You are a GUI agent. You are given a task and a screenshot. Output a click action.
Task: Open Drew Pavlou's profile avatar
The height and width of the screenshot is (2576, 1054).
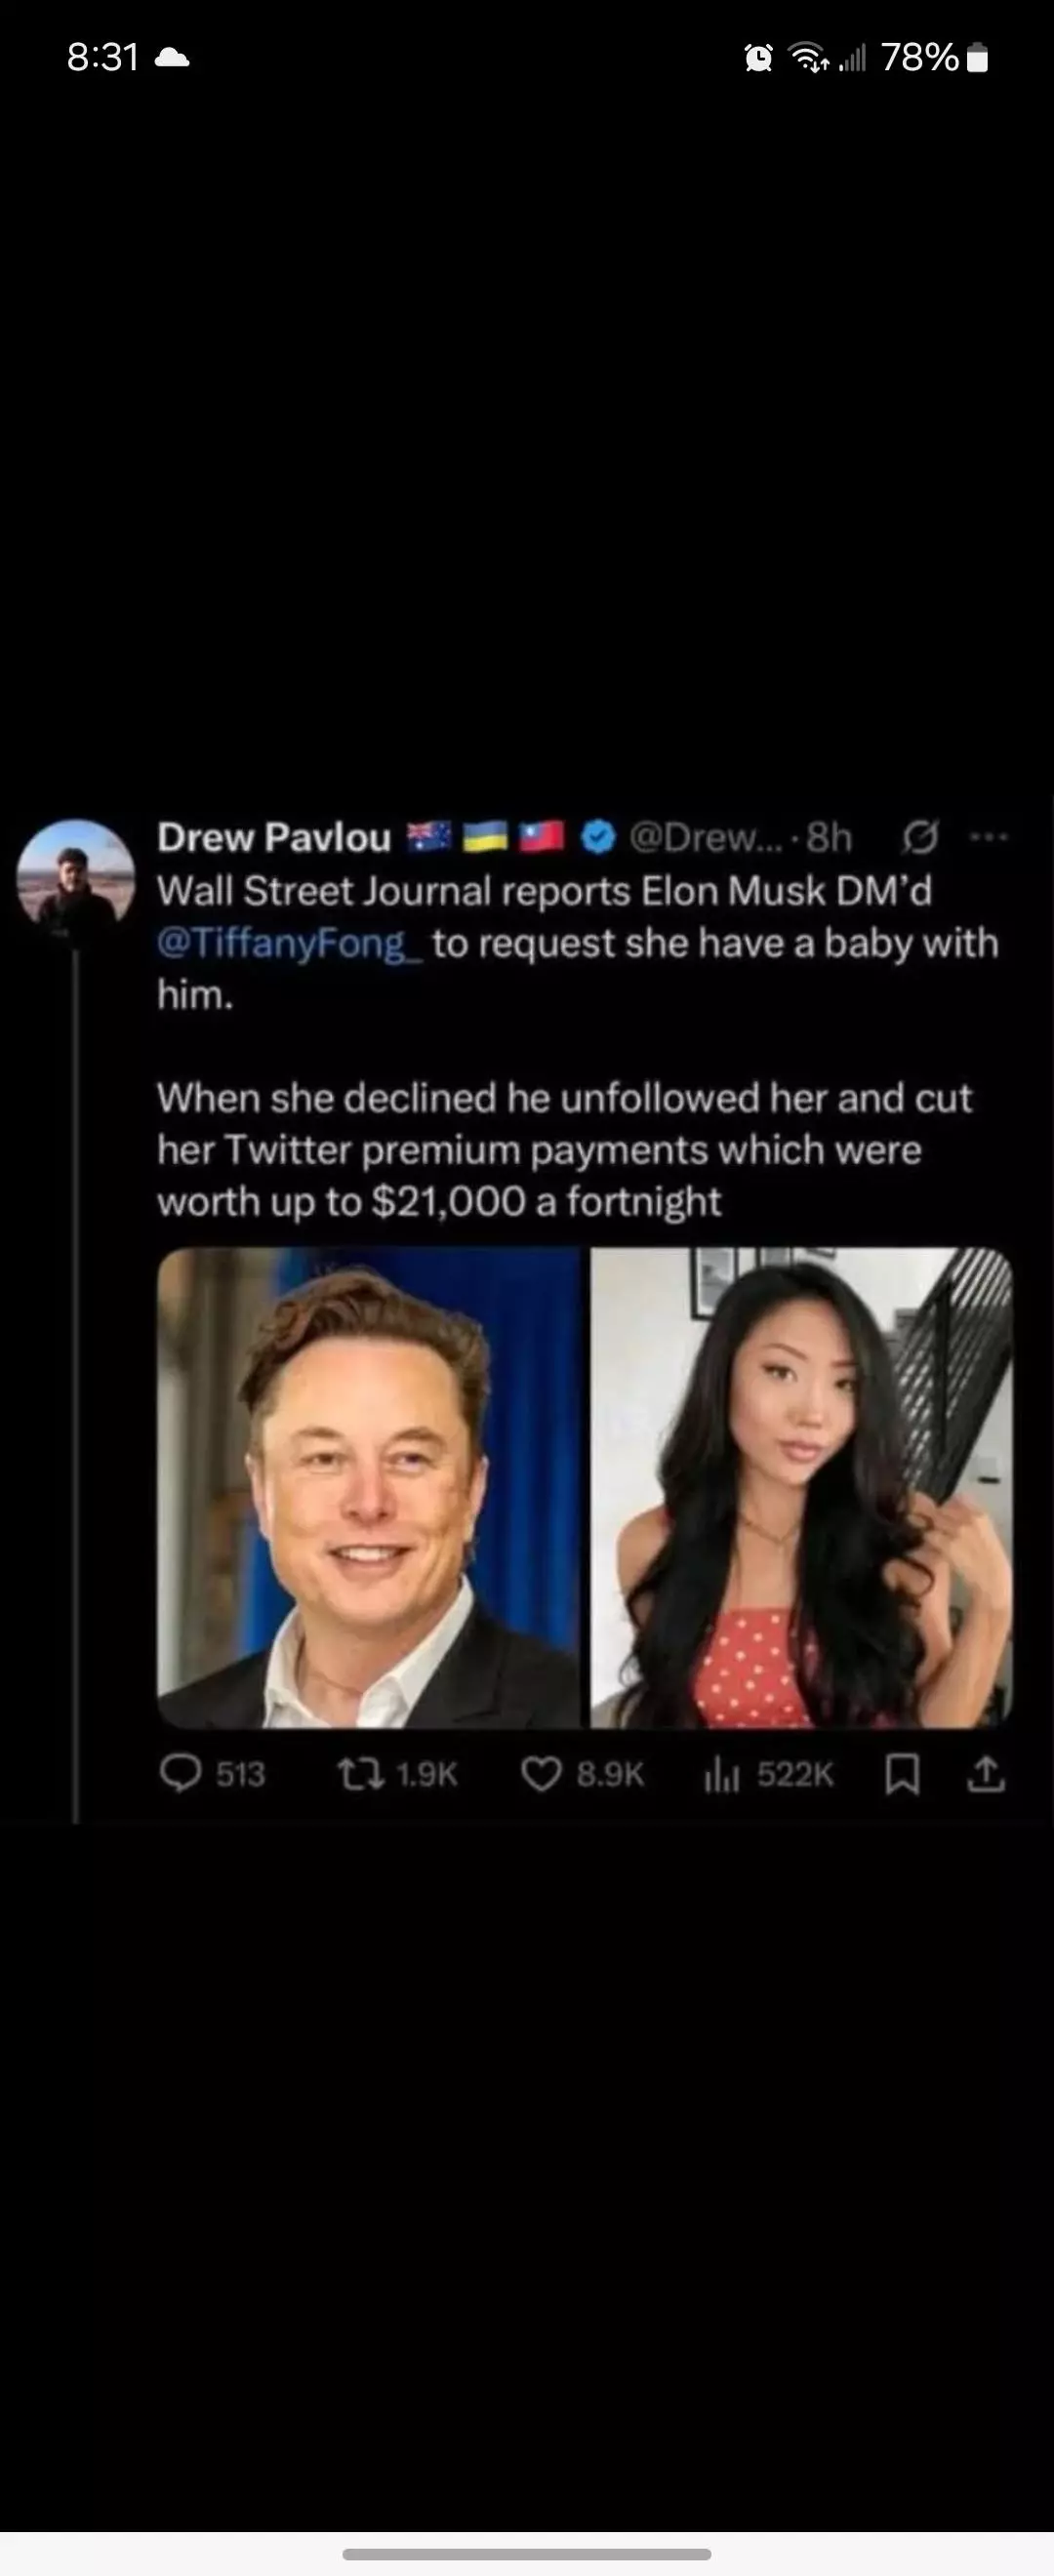click(76, 871)
